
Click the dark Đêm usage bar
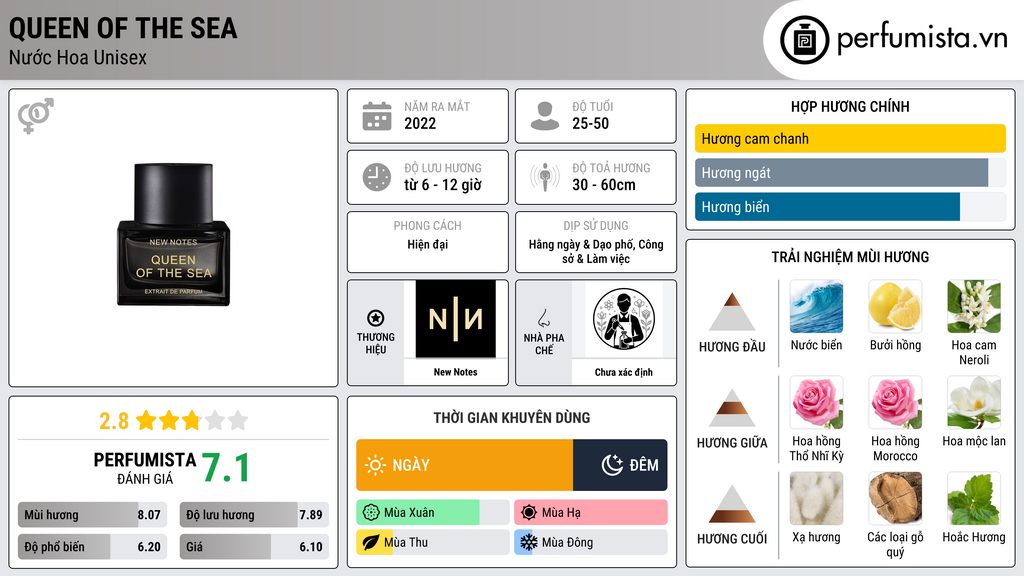[620, 465]
